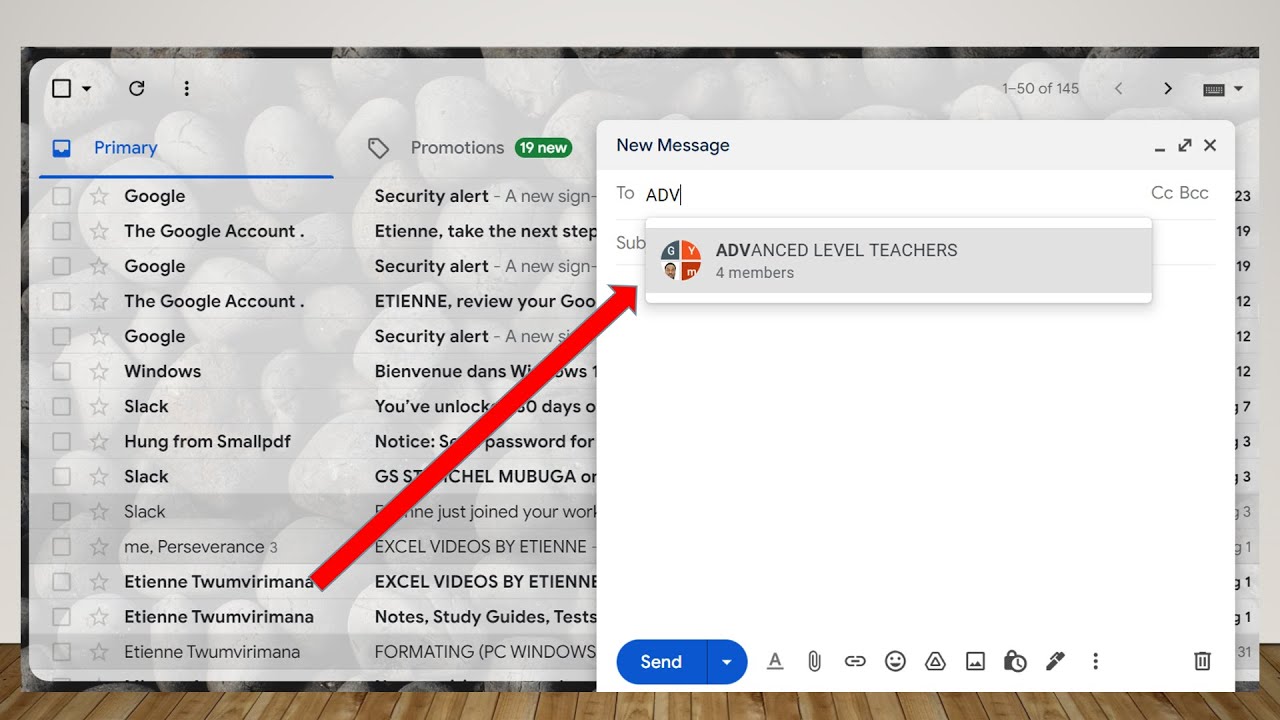Click the 1–50 of 145 counter
Viewport: 1280px width, 720px height.
1040,88
